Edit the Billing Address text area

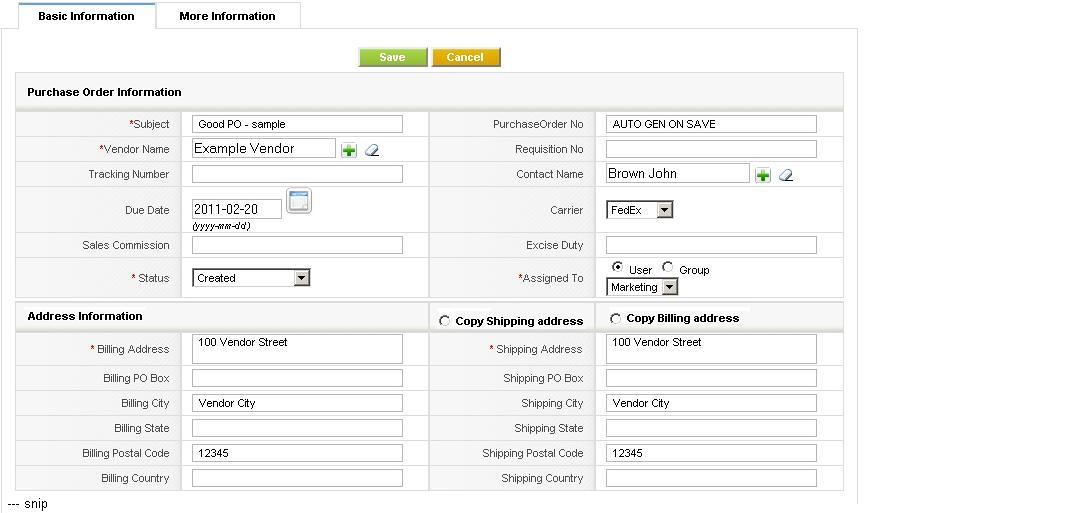pos(298,349)
